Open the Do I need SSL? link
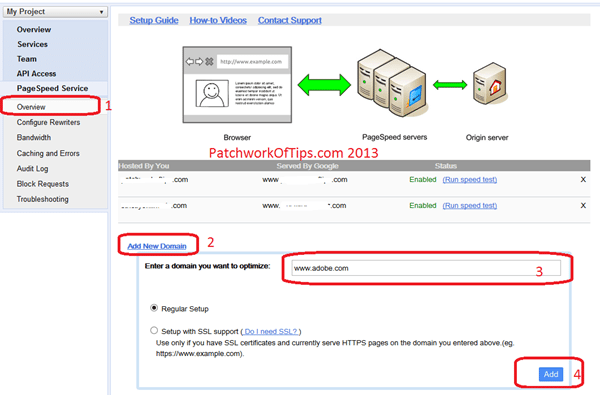600x395 pixels. click(x=271, y=331)
